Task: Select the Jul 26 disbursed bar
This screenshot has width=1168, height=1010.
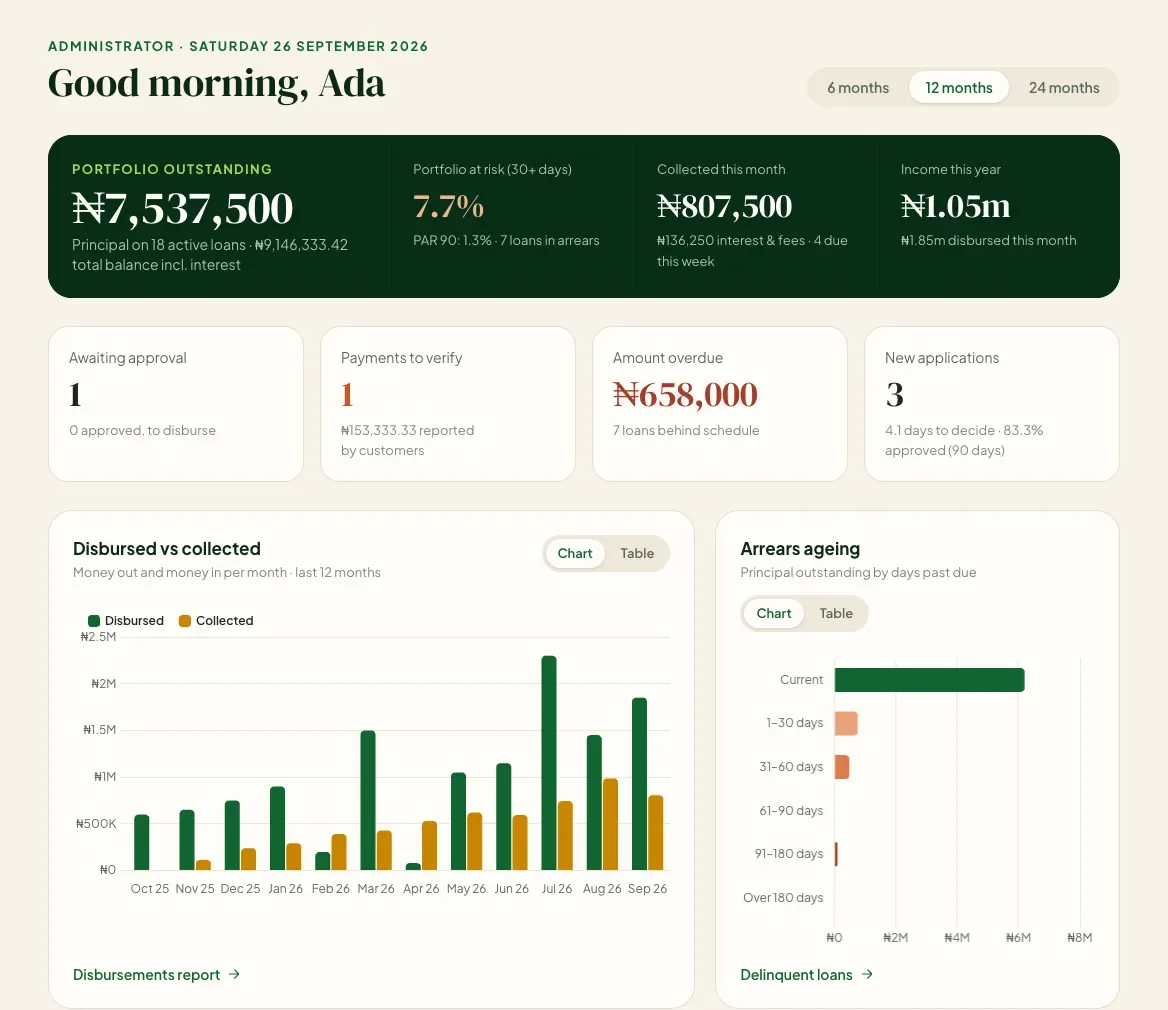Action: click(549, 763)
